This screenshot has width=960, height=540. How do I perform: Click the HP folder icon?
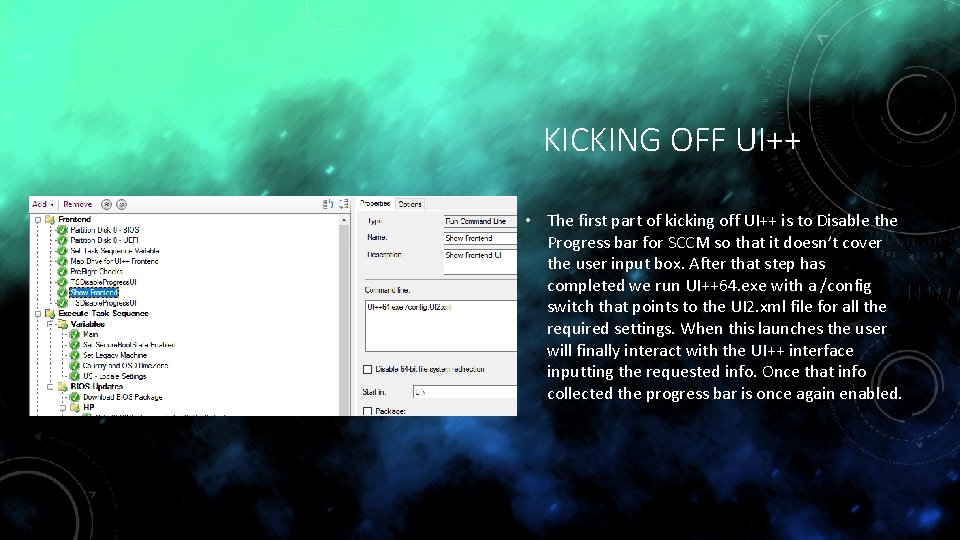coord(75,408)
